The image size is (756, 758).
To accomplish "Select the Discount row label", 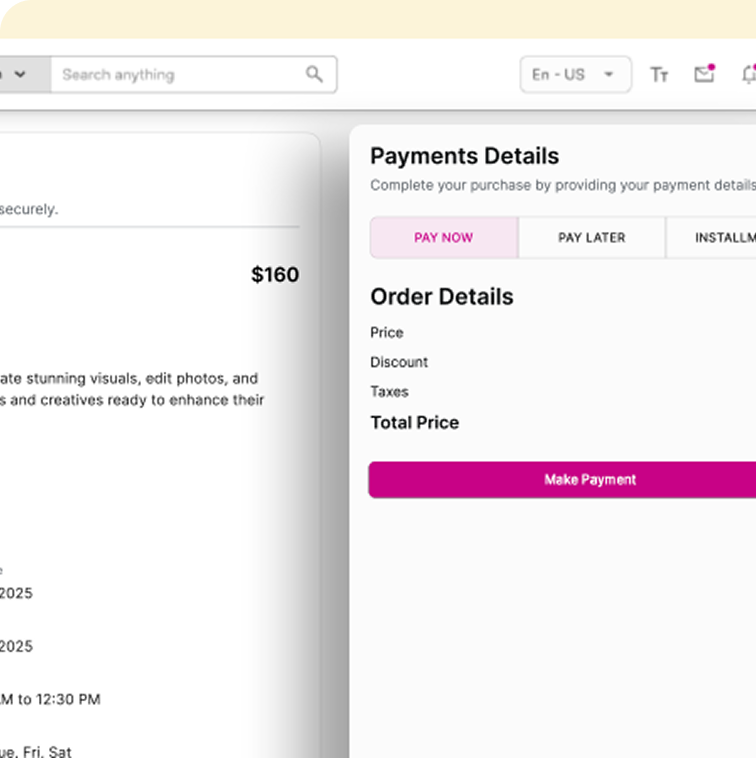I will (399, 362).
